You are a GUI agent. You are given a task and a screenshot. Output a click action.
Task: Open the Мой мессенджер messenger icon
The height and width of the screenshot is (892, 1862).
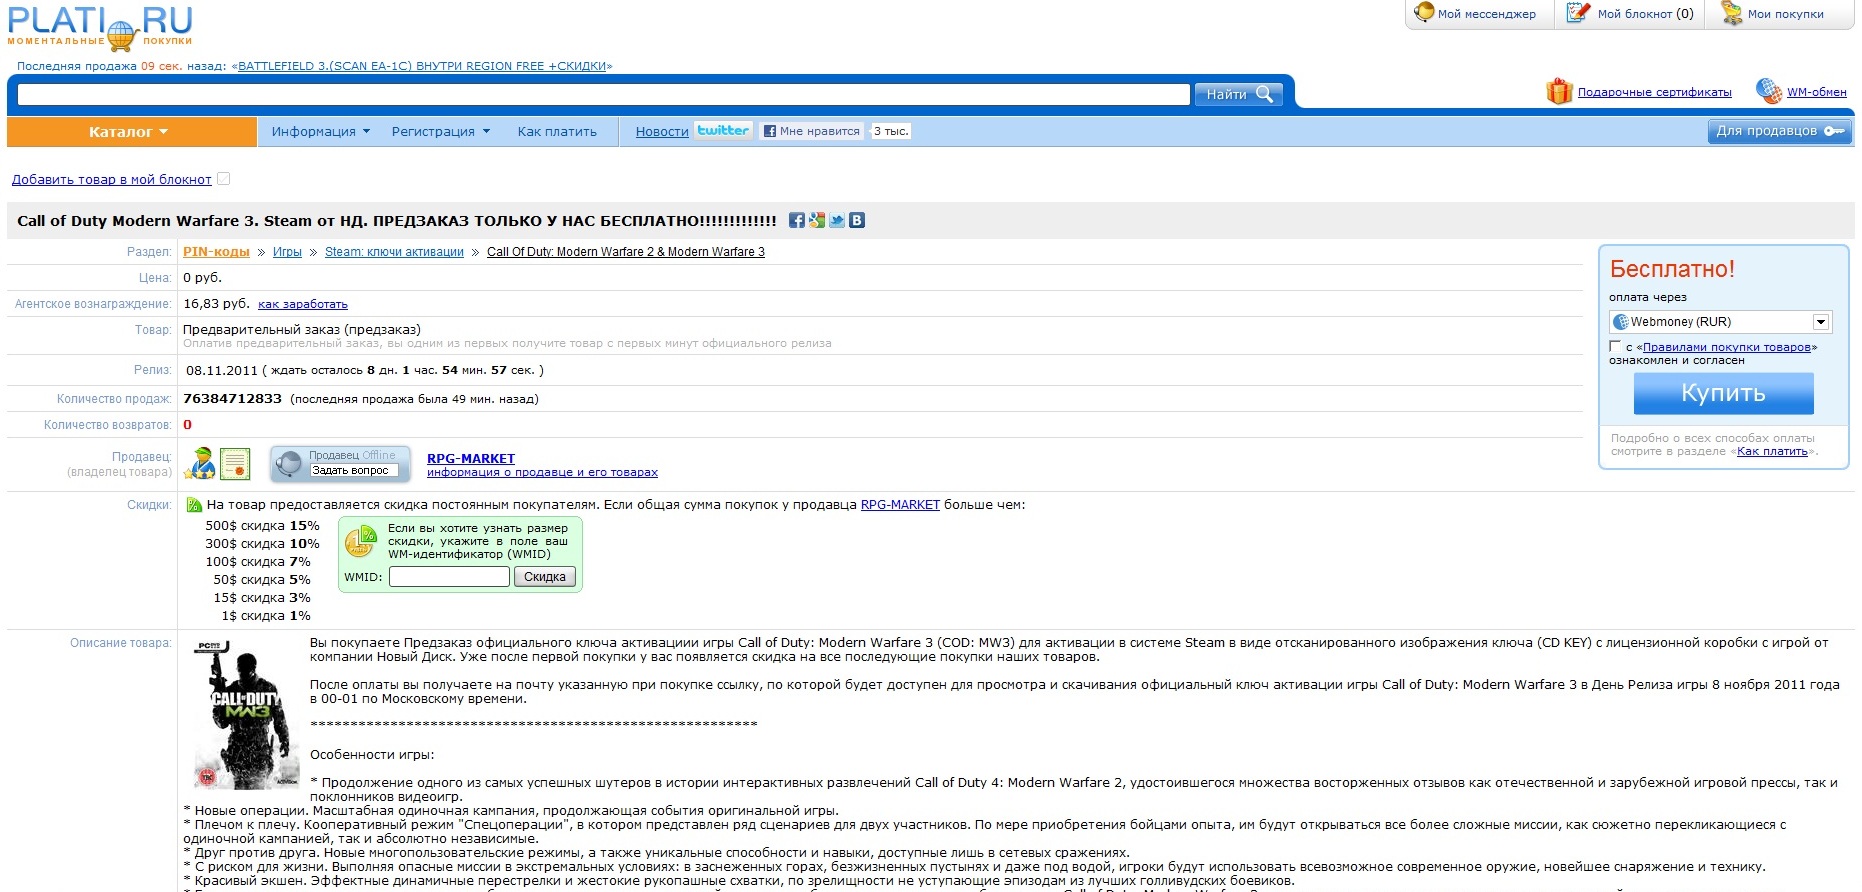pyautogui.click(x=1424, y=13)
